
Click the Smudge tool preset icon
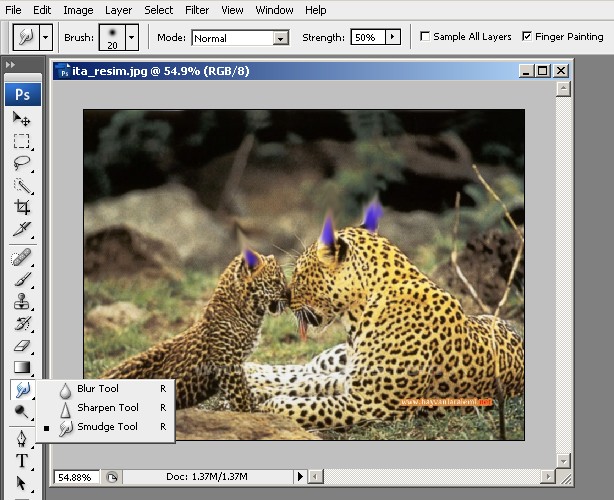26,37
